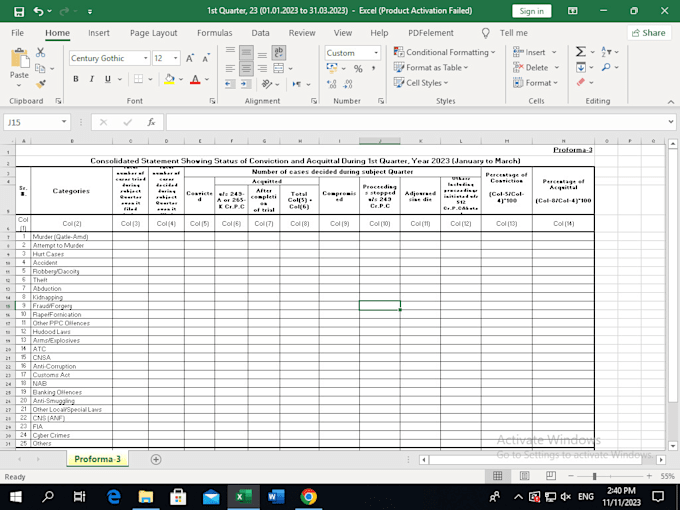Collapse the ribbon with chevron

pyautogui.click(x=671, y=101)
